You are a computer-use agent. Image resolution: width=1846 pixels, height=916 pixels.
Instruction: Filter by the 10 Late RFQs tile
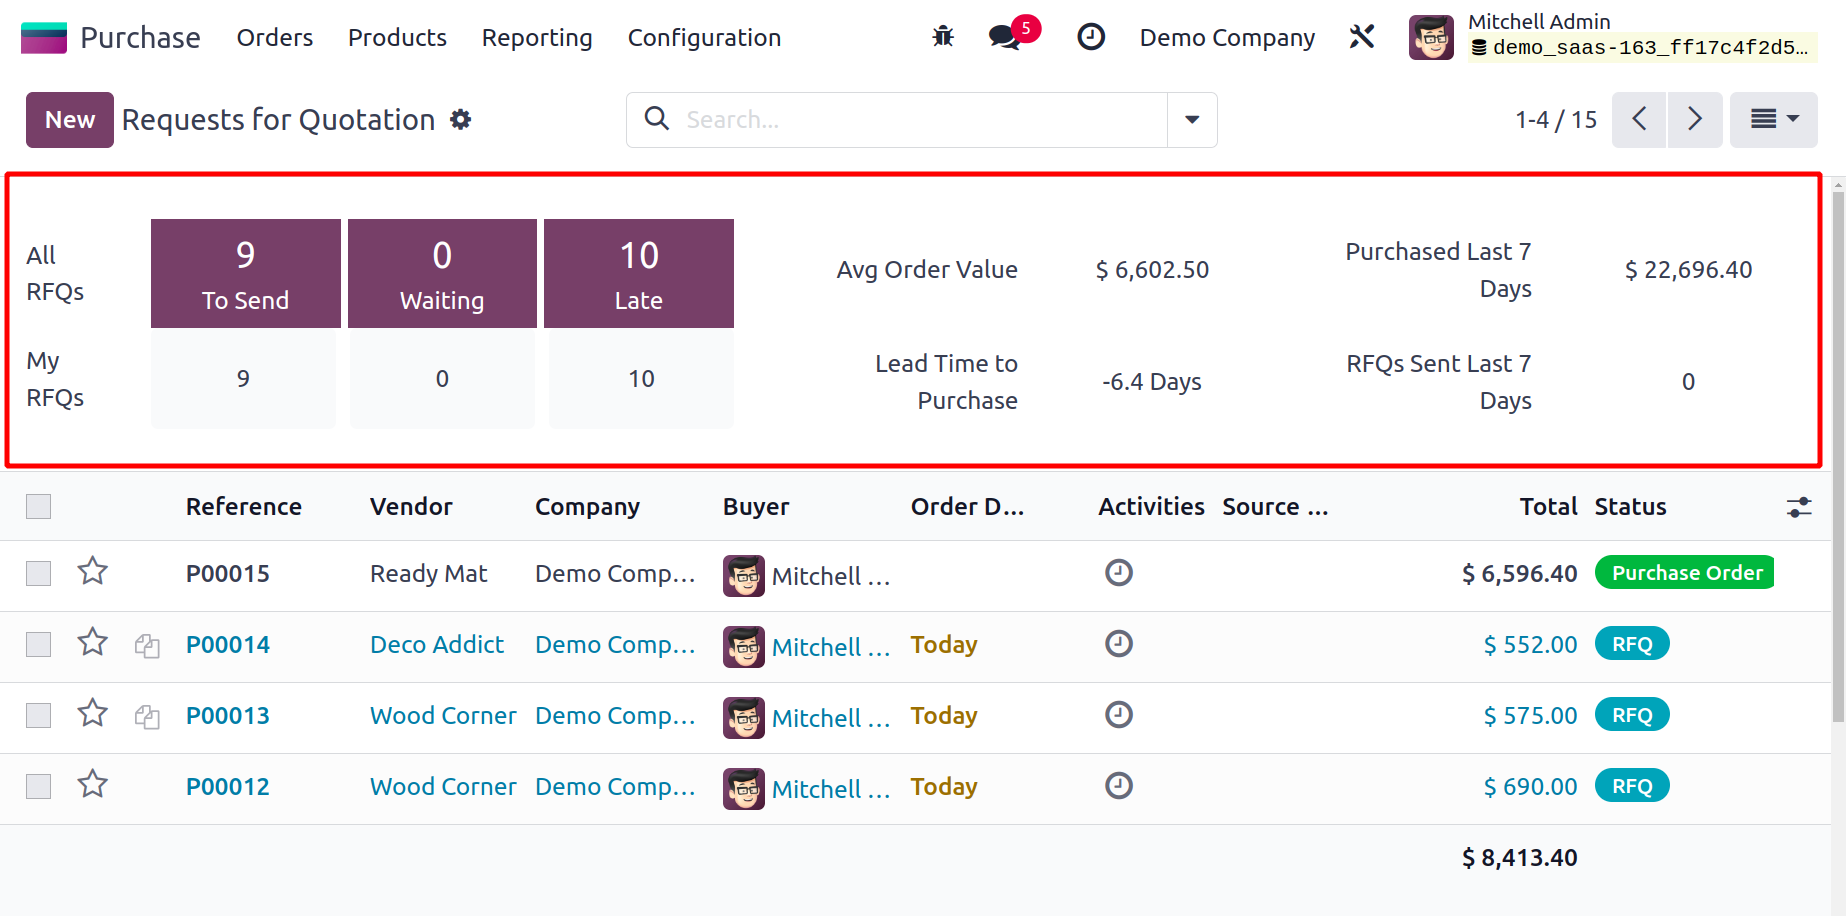(639, 273)
